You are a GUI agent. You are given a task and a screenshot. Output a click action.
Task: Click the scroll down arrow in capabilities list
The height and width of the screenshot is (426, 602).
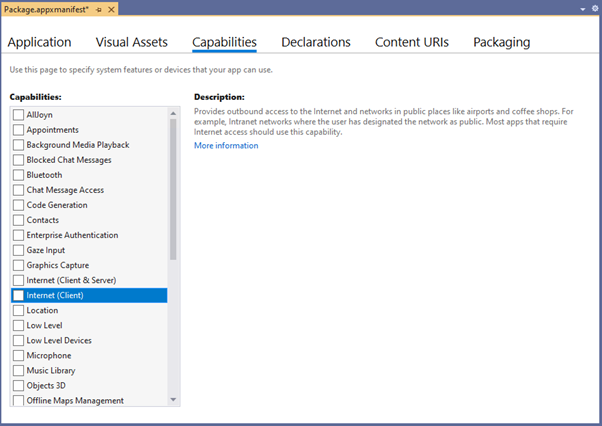[x=173, y=400]
